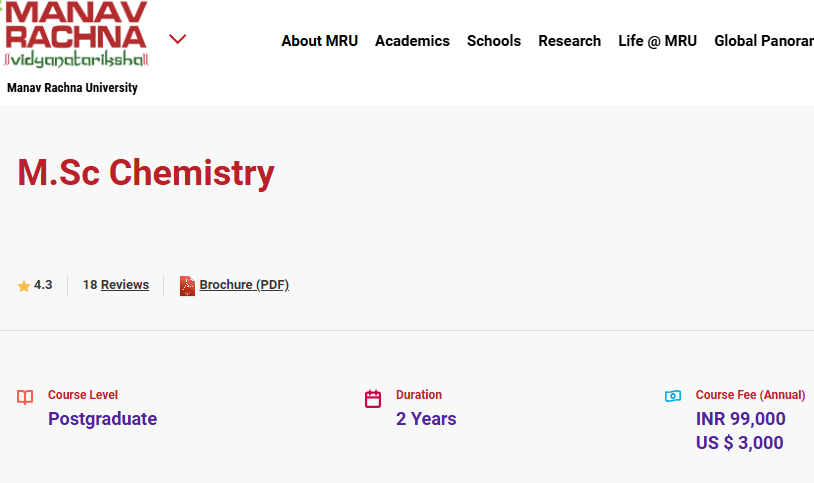Screen dimensions: 814x483
Task: Open the Global Panorama menu
Action: (x=763, y=41)
